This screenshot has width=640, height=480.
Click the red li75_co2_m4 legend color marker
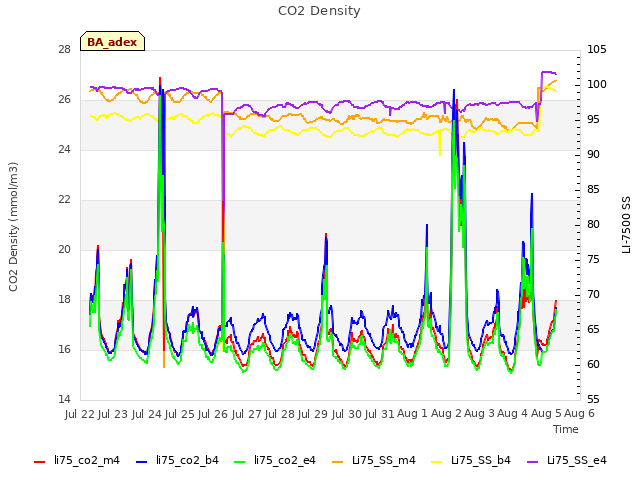tap(39, 462)
